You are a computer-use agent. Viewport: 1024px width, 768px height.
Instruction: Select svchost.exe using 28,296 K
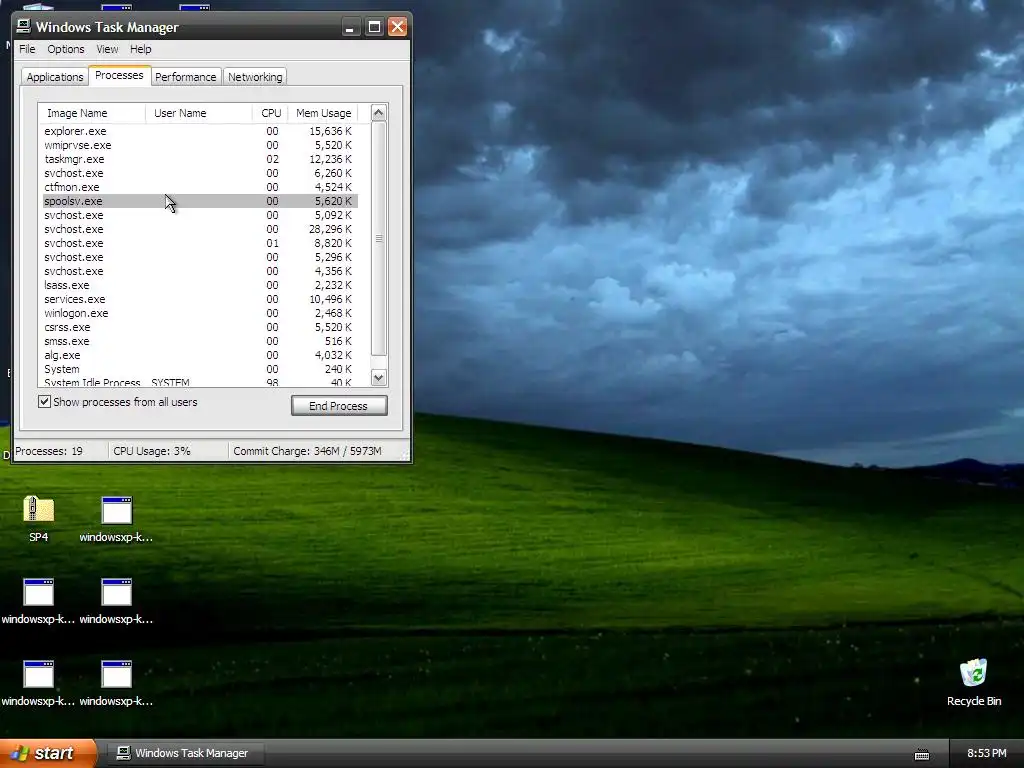200,229
